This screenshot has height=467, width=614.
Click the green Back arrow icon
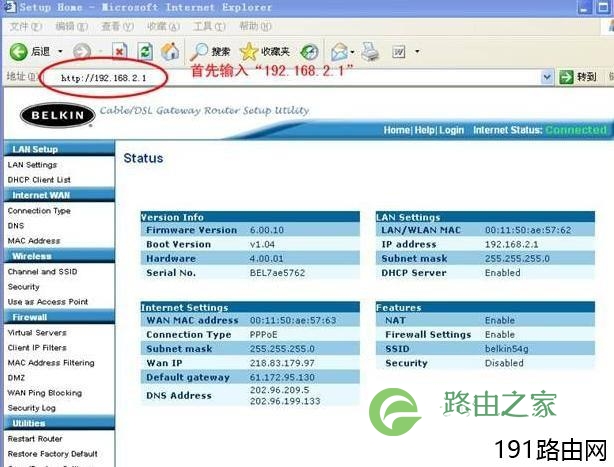pos(18,52)
